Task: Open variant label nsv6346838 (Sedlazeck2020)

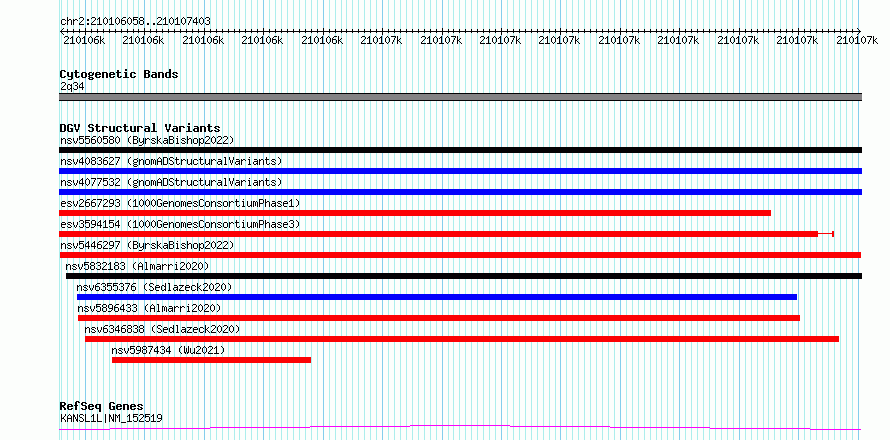Action: pyautogui.click(x=162, y=329)
